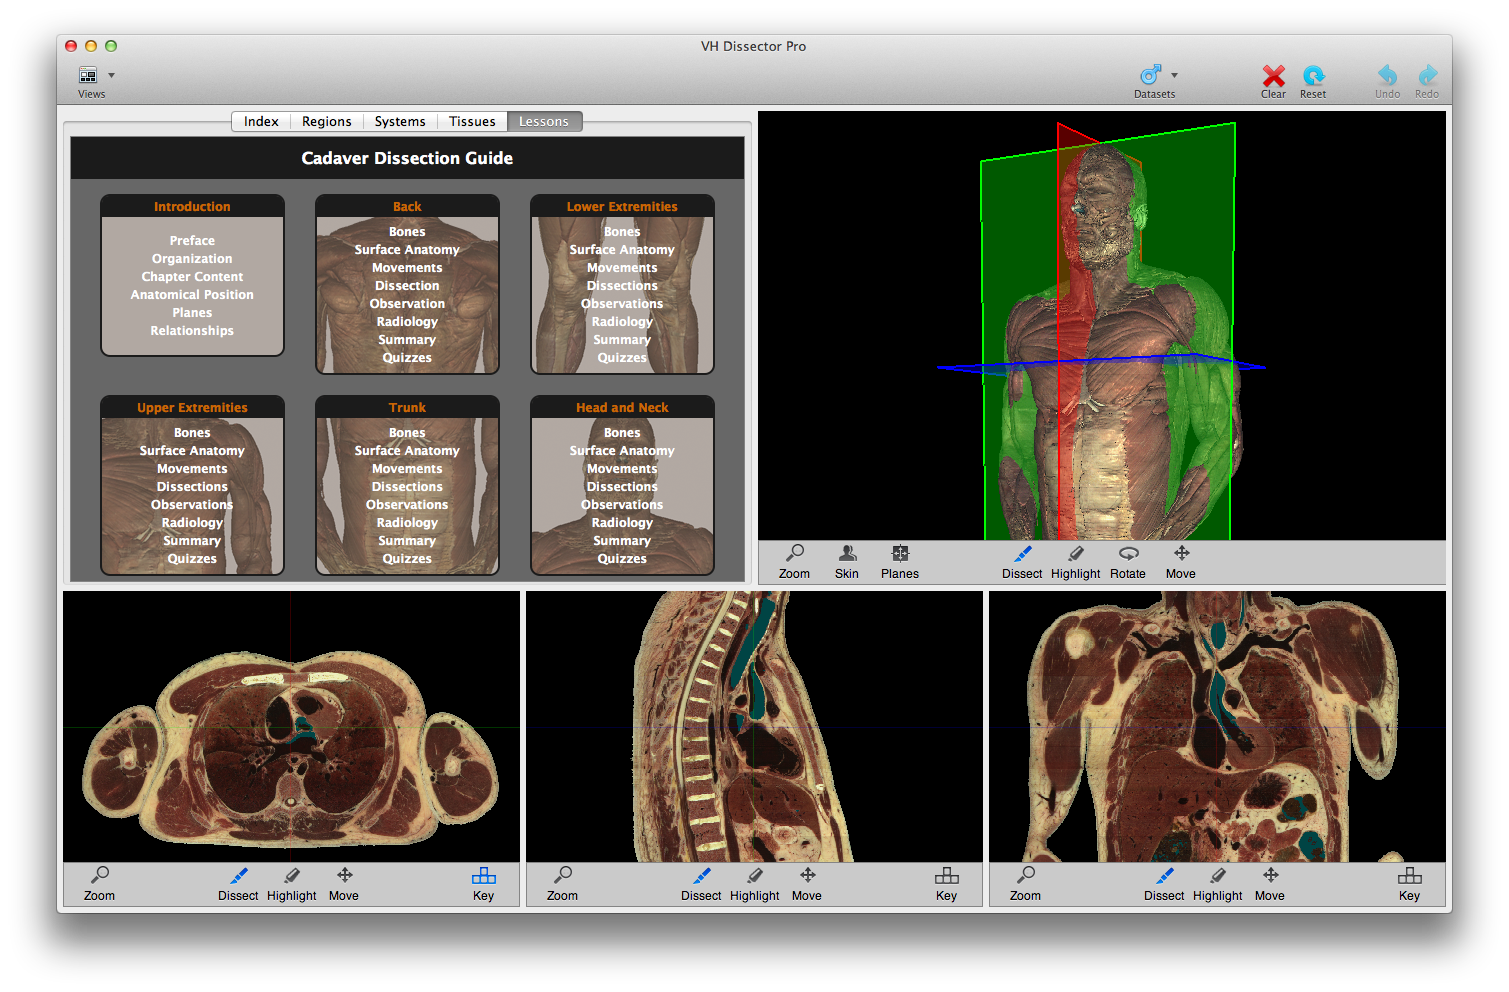Select Zoom in sagittal section view
The height and width of the screenshot is (992, 1509).
tap(562, 883)
